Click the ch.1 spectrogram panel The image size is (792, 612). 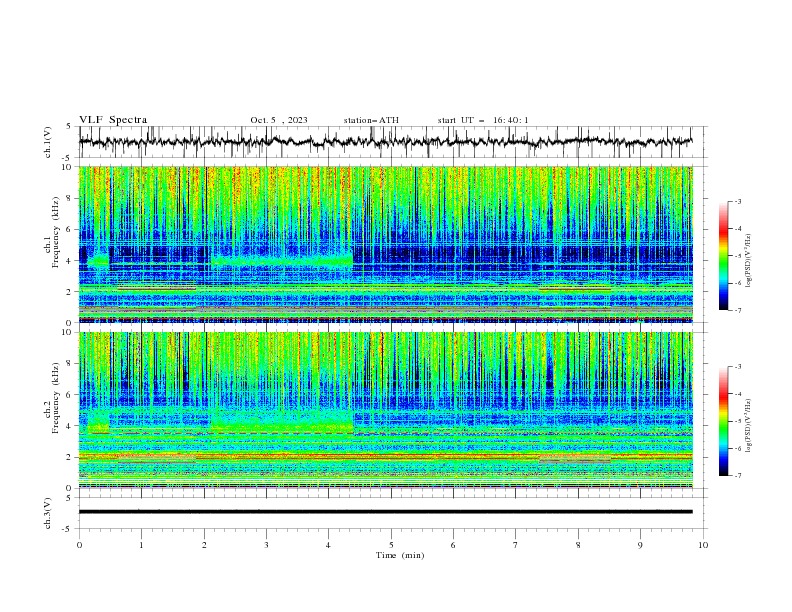click(x=386, y=244)
